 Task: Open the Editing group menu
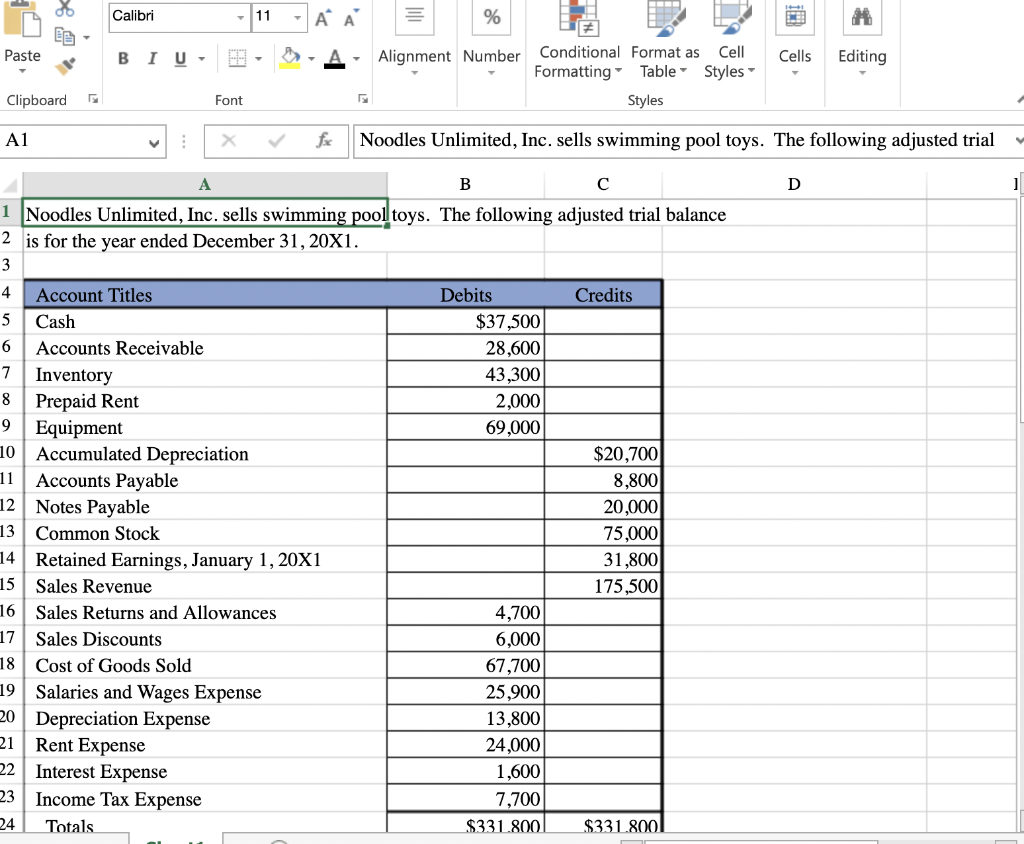point(862,41)
